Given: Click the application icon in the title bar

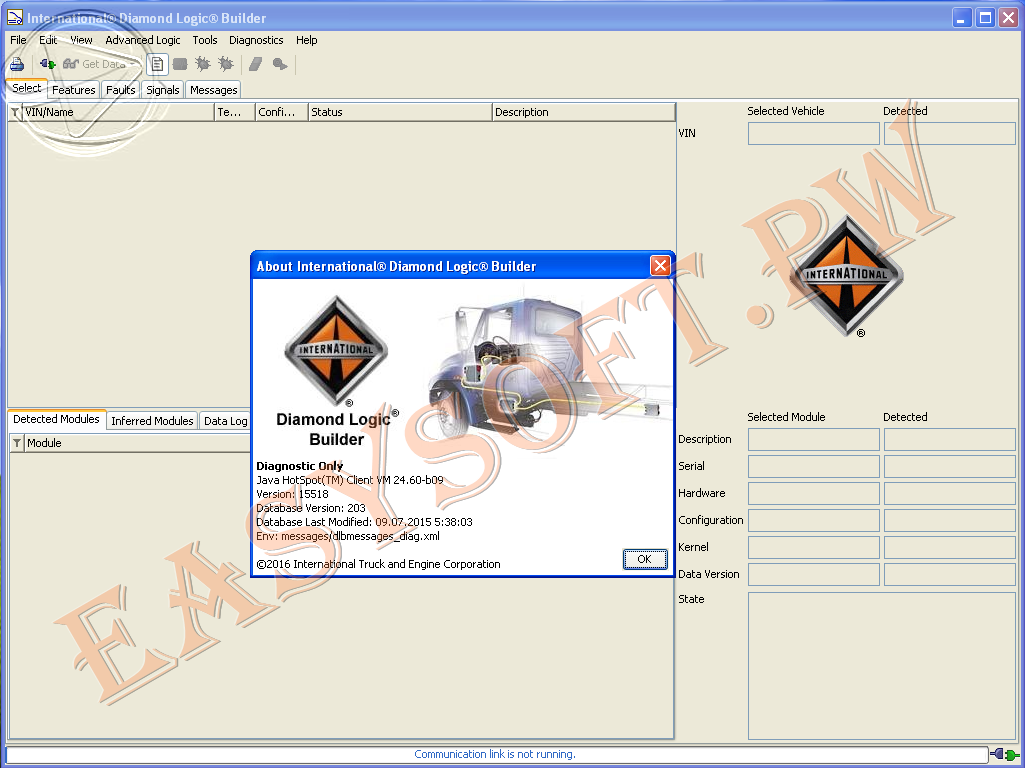Looking at the screenshot, I should pyautogui.click(x=14, y=17).
